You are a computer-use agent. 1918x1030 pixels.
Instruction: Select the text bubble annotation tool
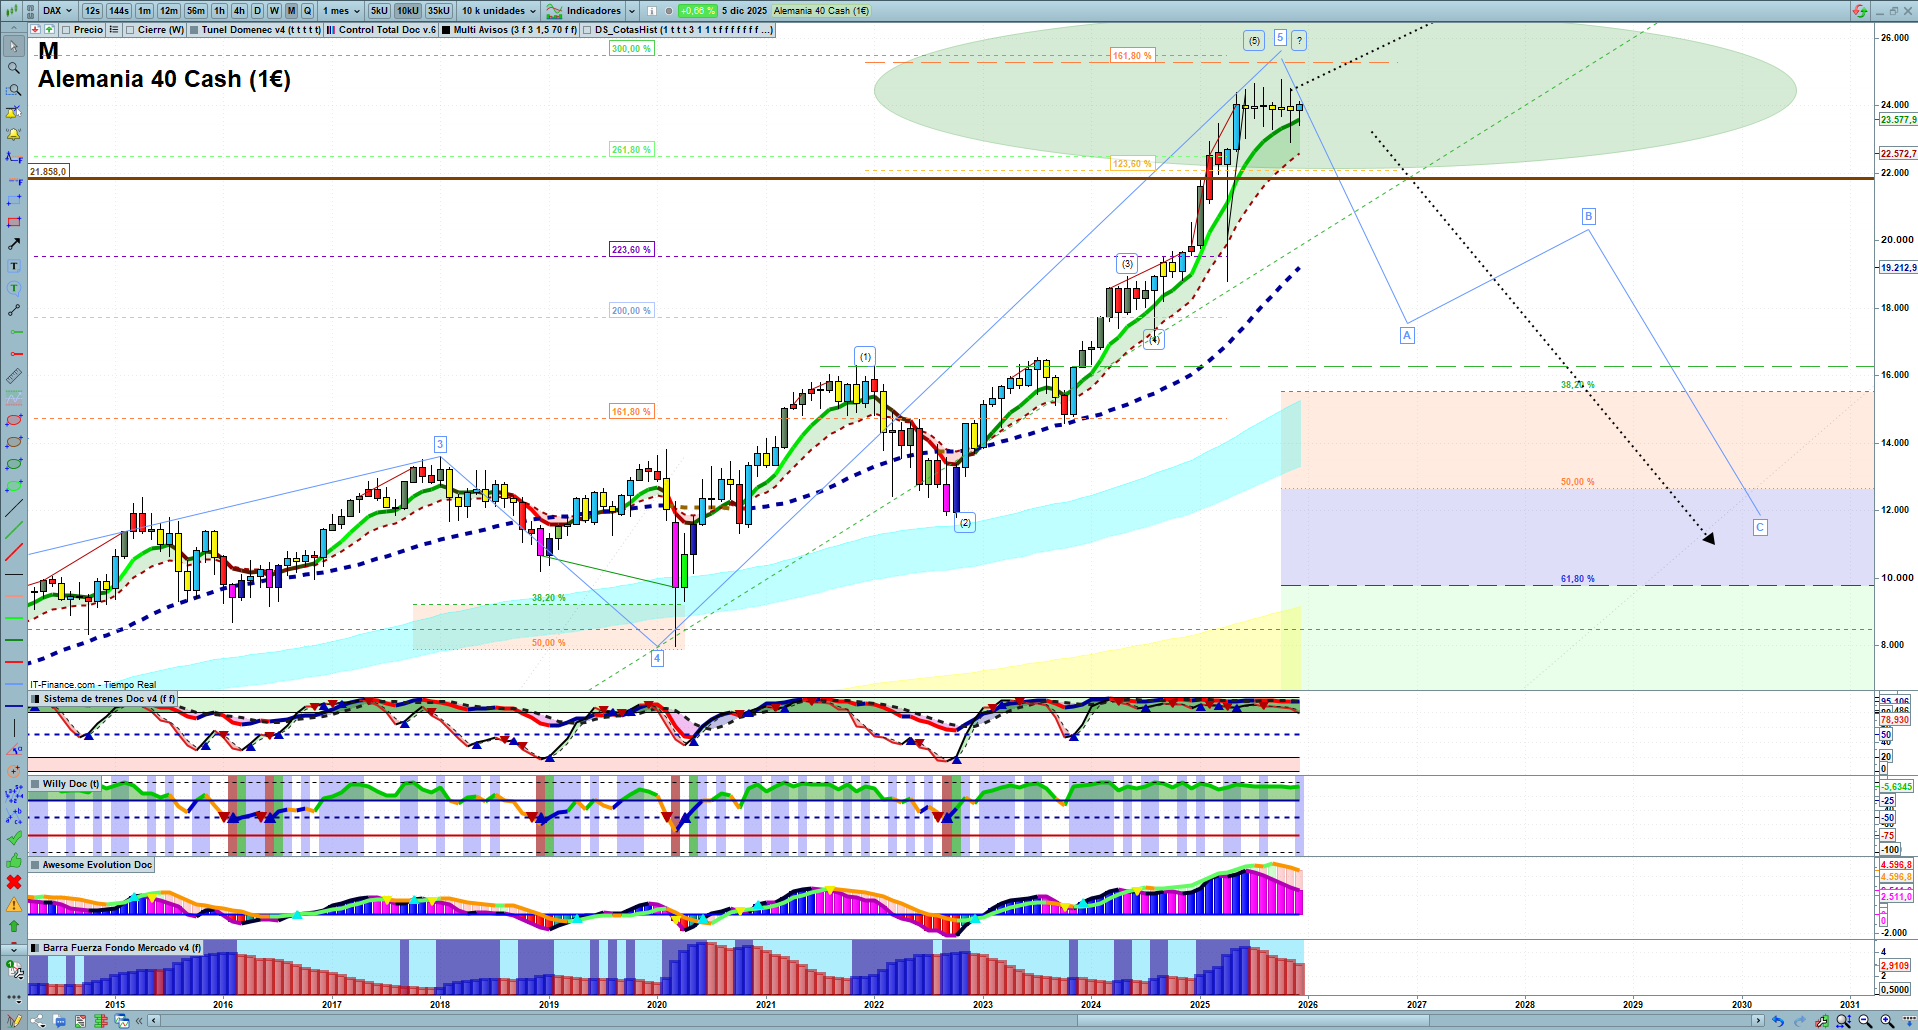(14, 288)
